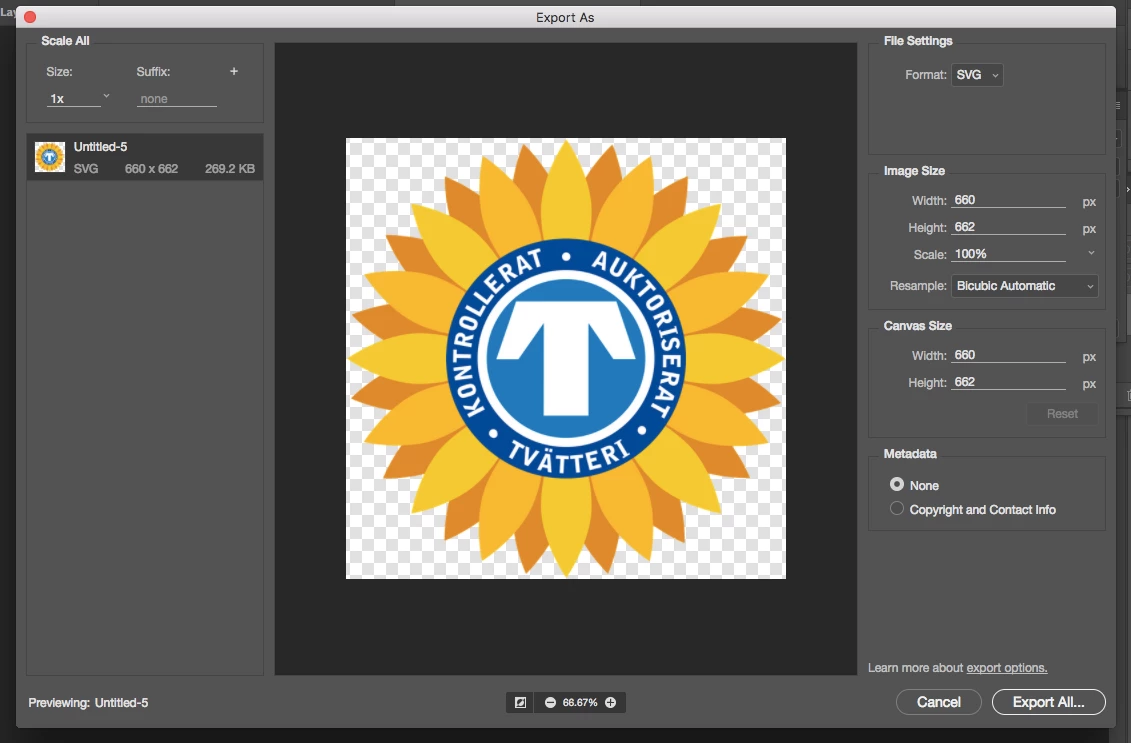
Task: Click the 660 x 662 dimensions text
Action: coord(151,169)
